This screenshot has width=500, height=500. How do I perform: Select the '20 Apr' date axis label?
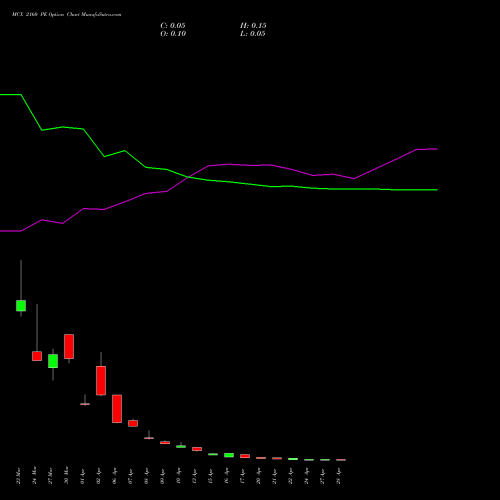(x=258, y=476)
